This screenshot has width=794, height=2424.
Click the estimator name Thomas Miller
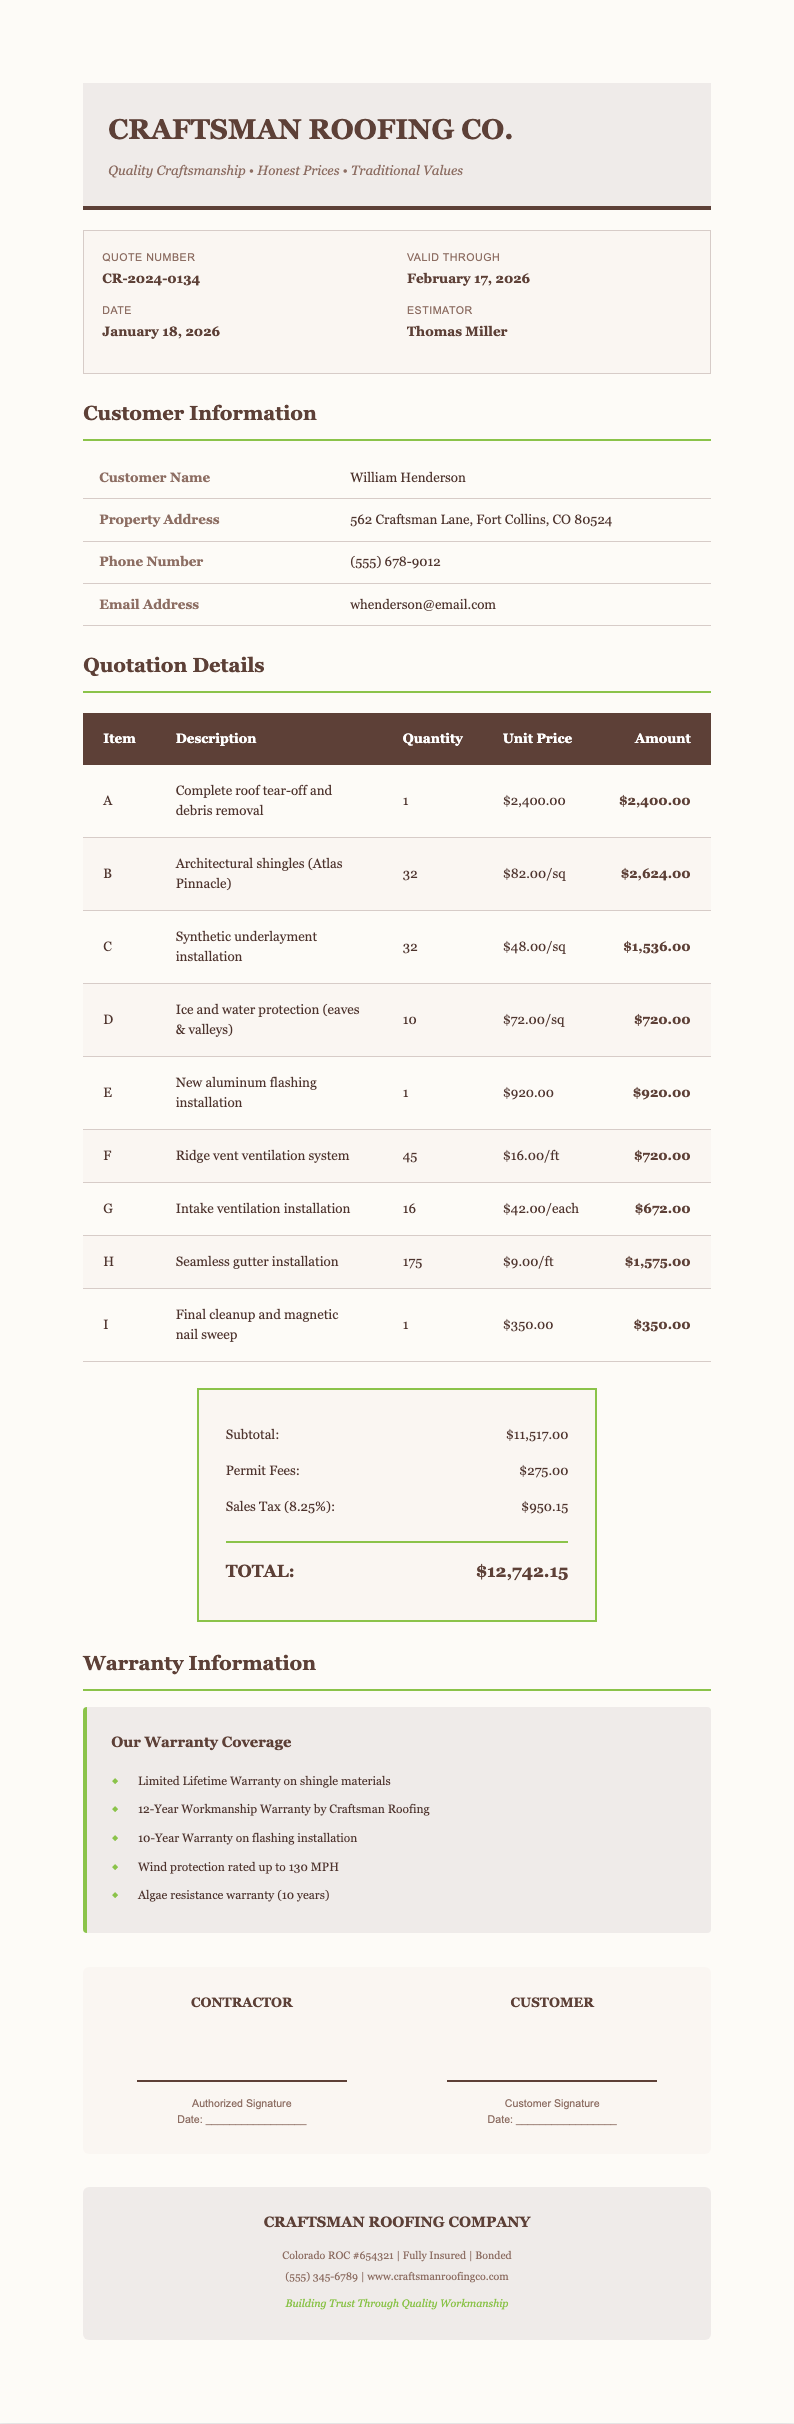tap(456, 331)
